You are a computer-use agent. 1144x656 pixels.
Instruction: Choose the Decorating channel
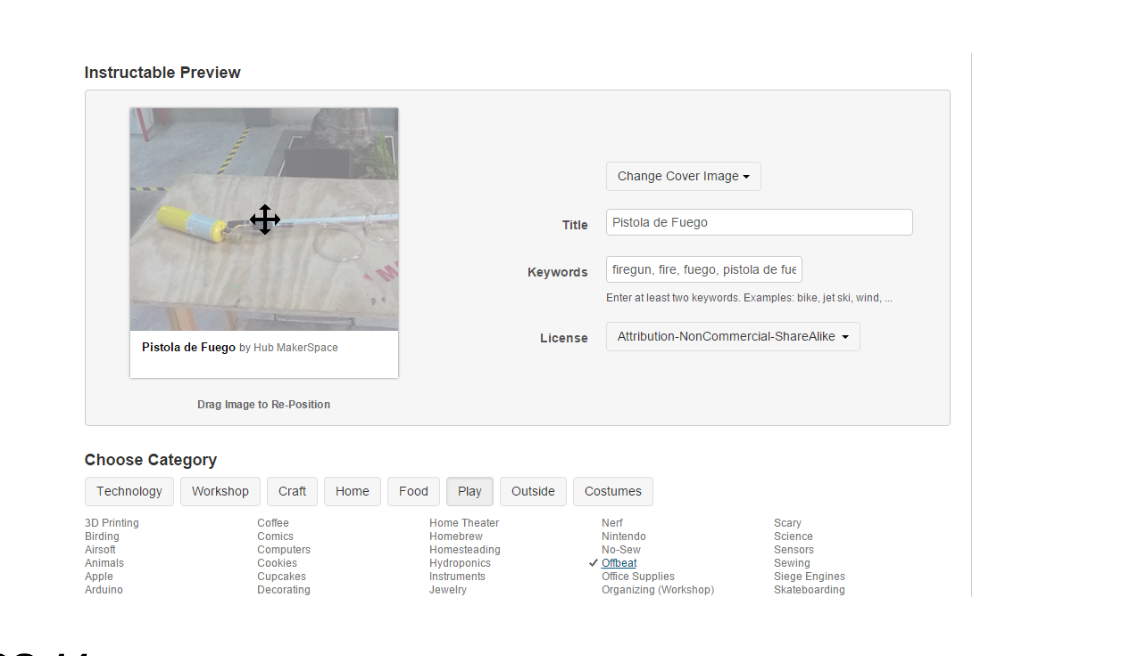284,590
